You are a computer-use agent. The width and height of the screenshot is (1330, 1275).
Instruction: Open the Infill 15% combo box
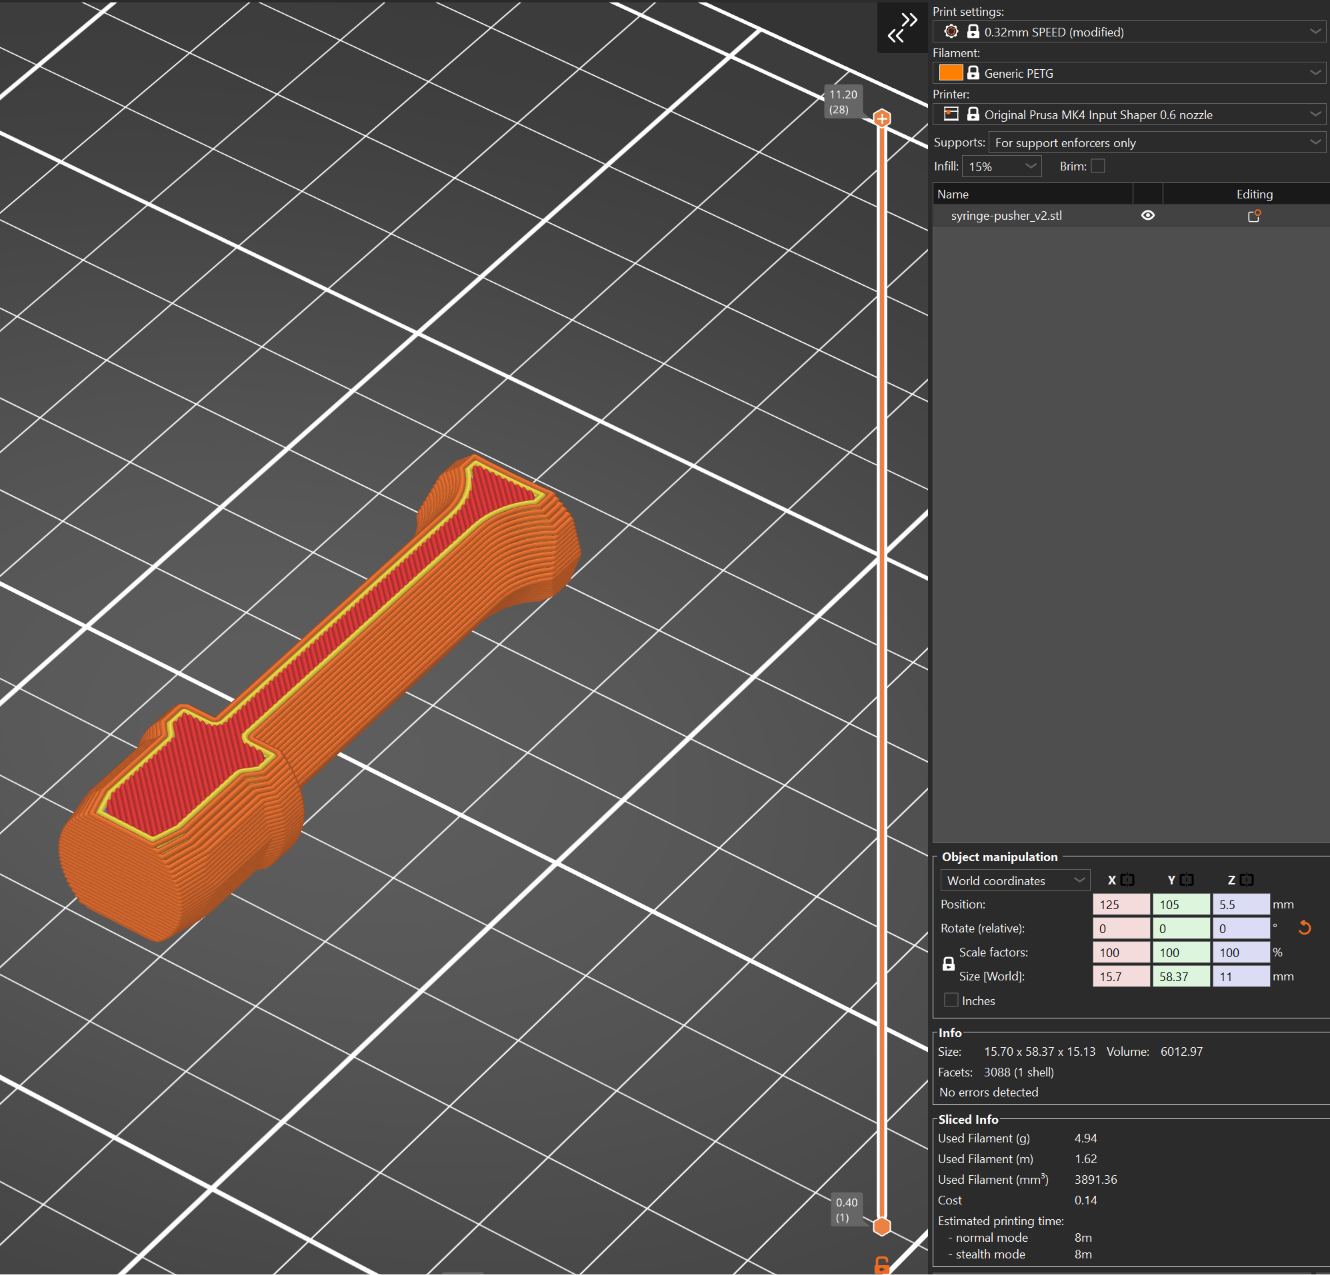[1002, 167]
